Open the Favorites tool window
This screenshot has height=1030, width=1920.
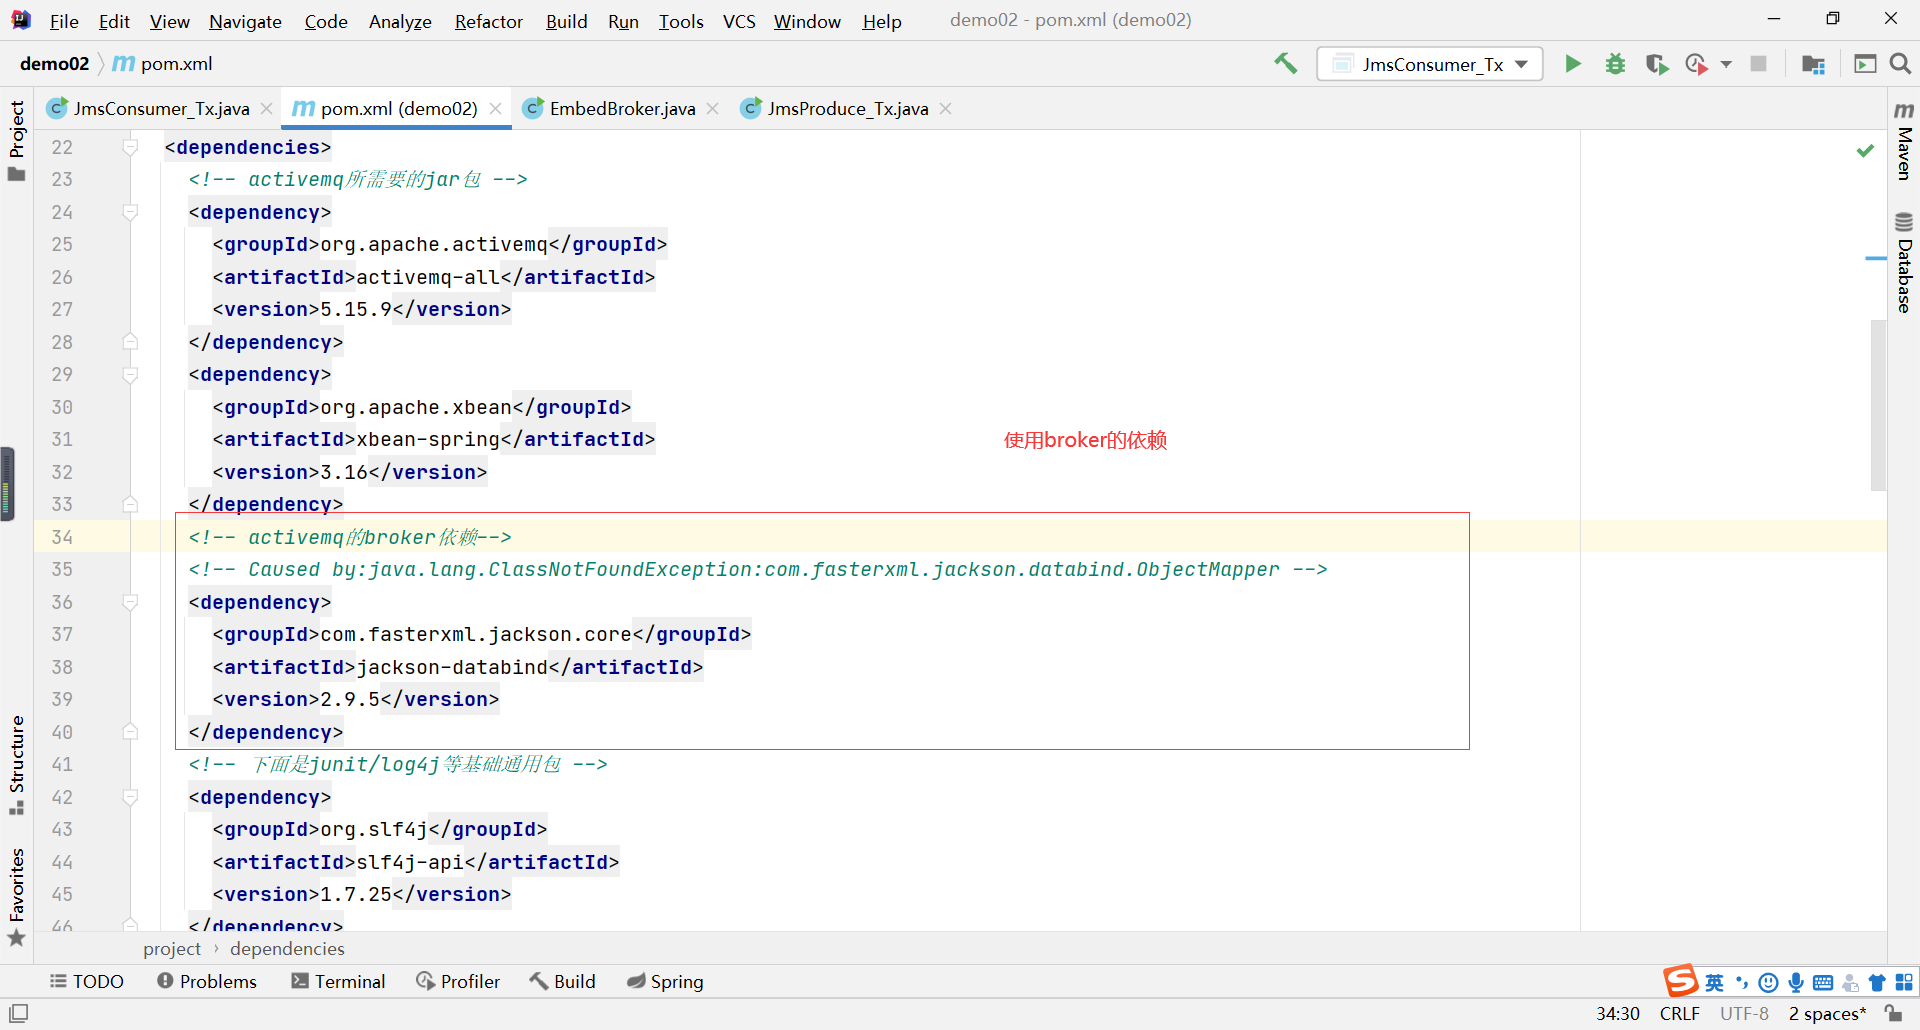(16, 897)
